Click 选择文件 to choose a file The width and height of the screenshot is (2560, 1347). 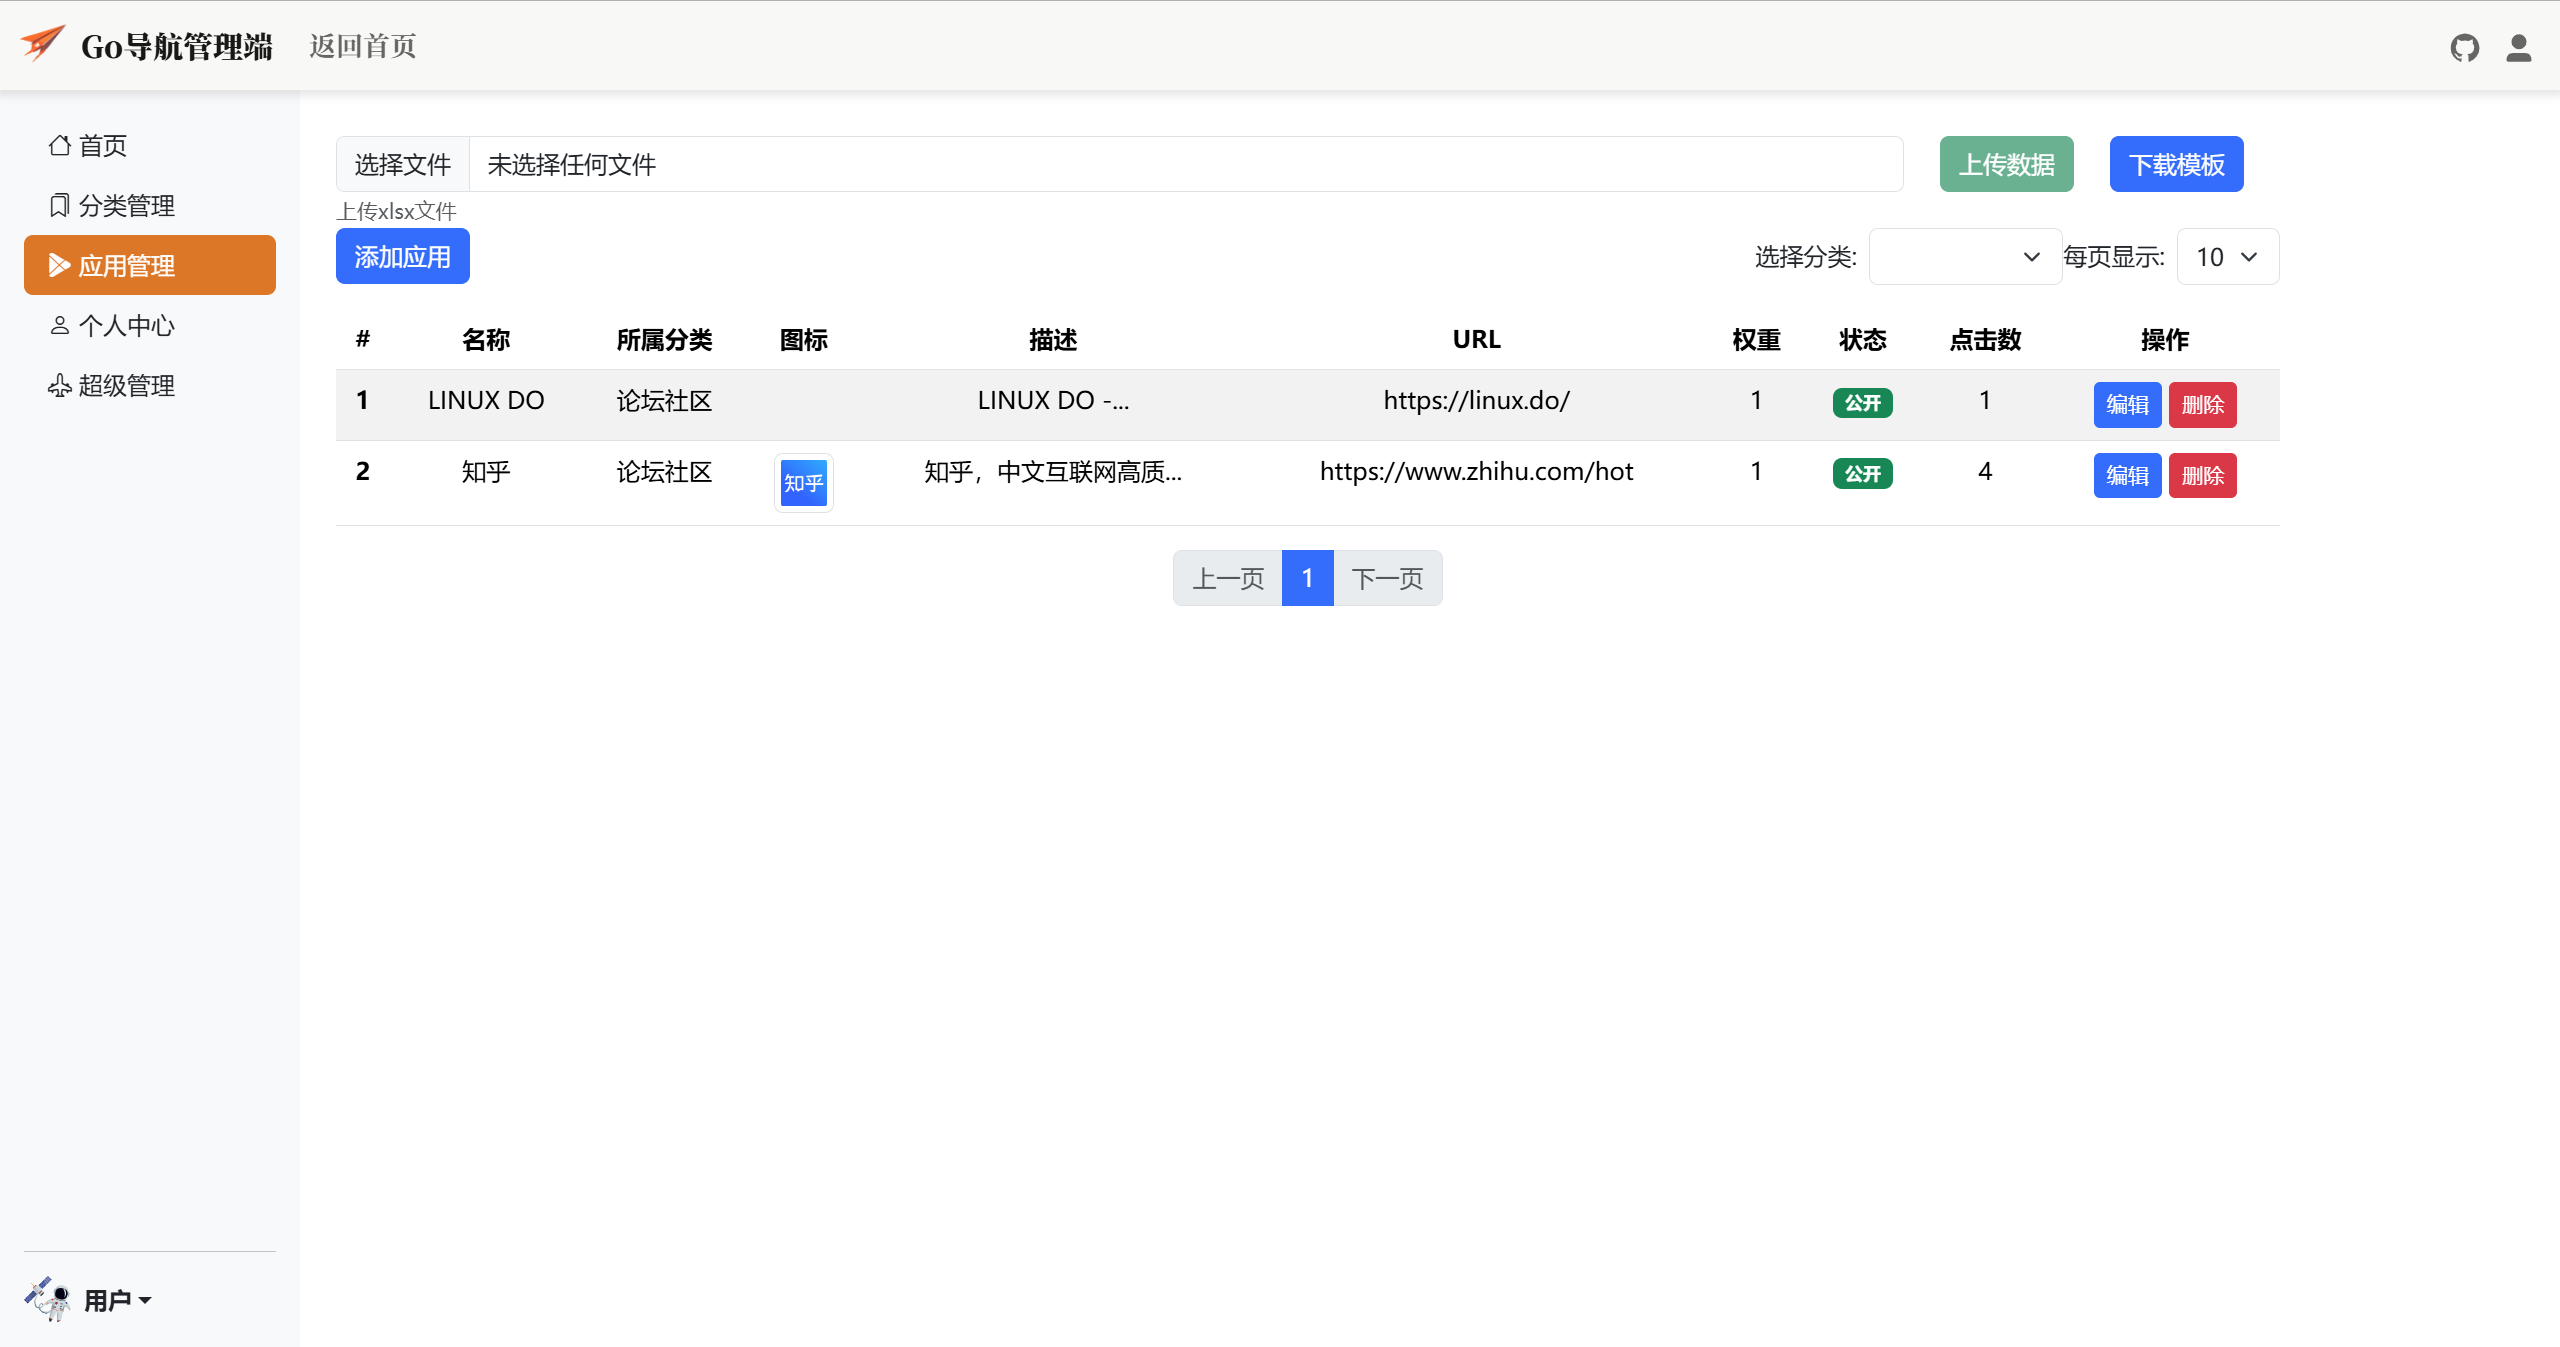(x=403, y=164)
